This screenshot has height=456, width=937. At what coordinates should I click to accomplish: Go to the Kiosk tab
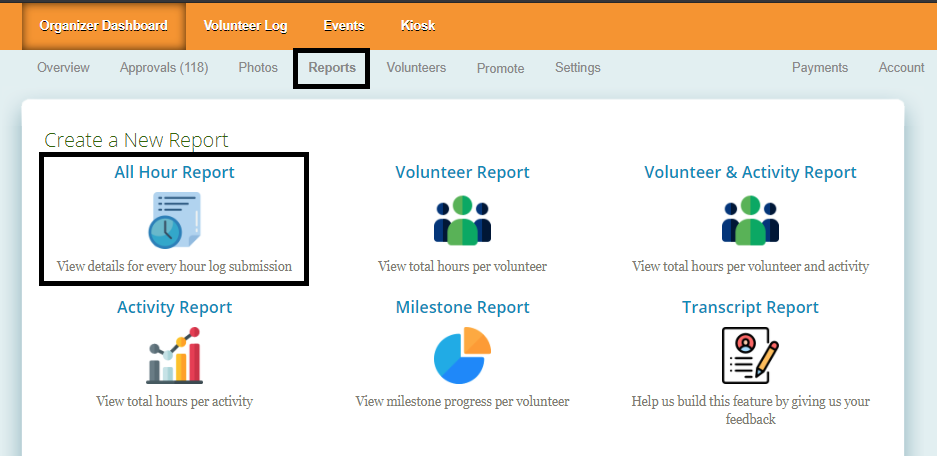418,26
